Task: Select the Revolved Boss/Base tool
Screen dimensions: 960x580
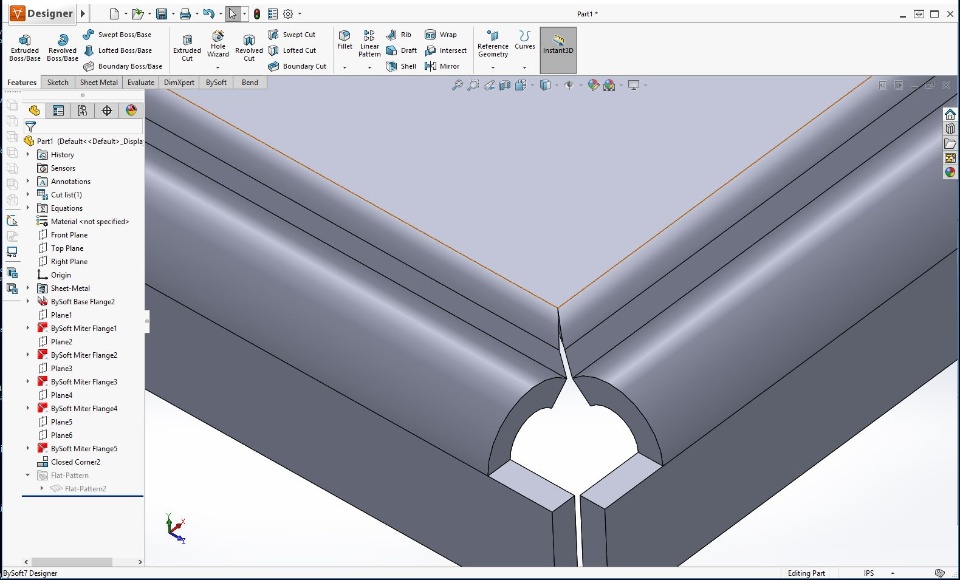Action: click(x=62, y=48)
